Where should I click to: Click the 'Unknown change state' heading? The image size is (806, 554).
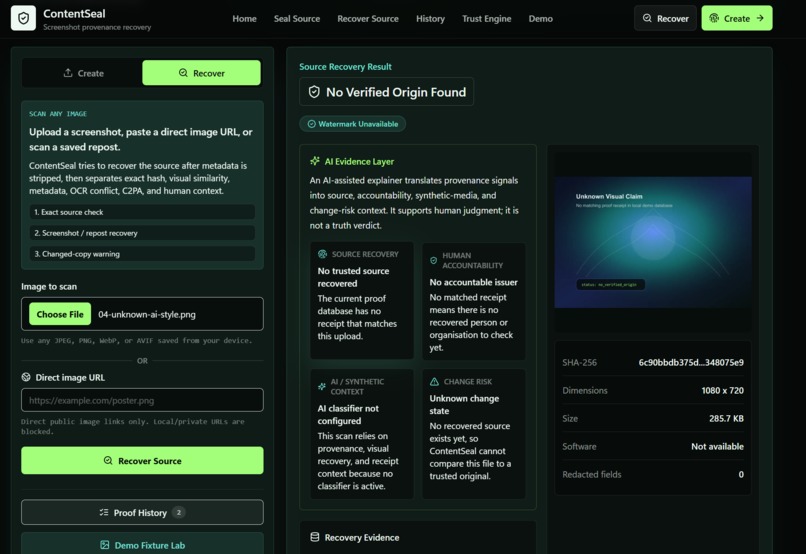pos(464,404)
